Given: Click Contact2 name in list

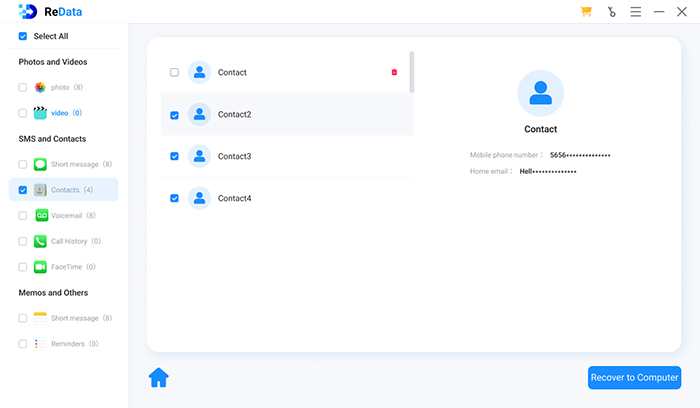Looking at the screenshot, I should (234, 114).
